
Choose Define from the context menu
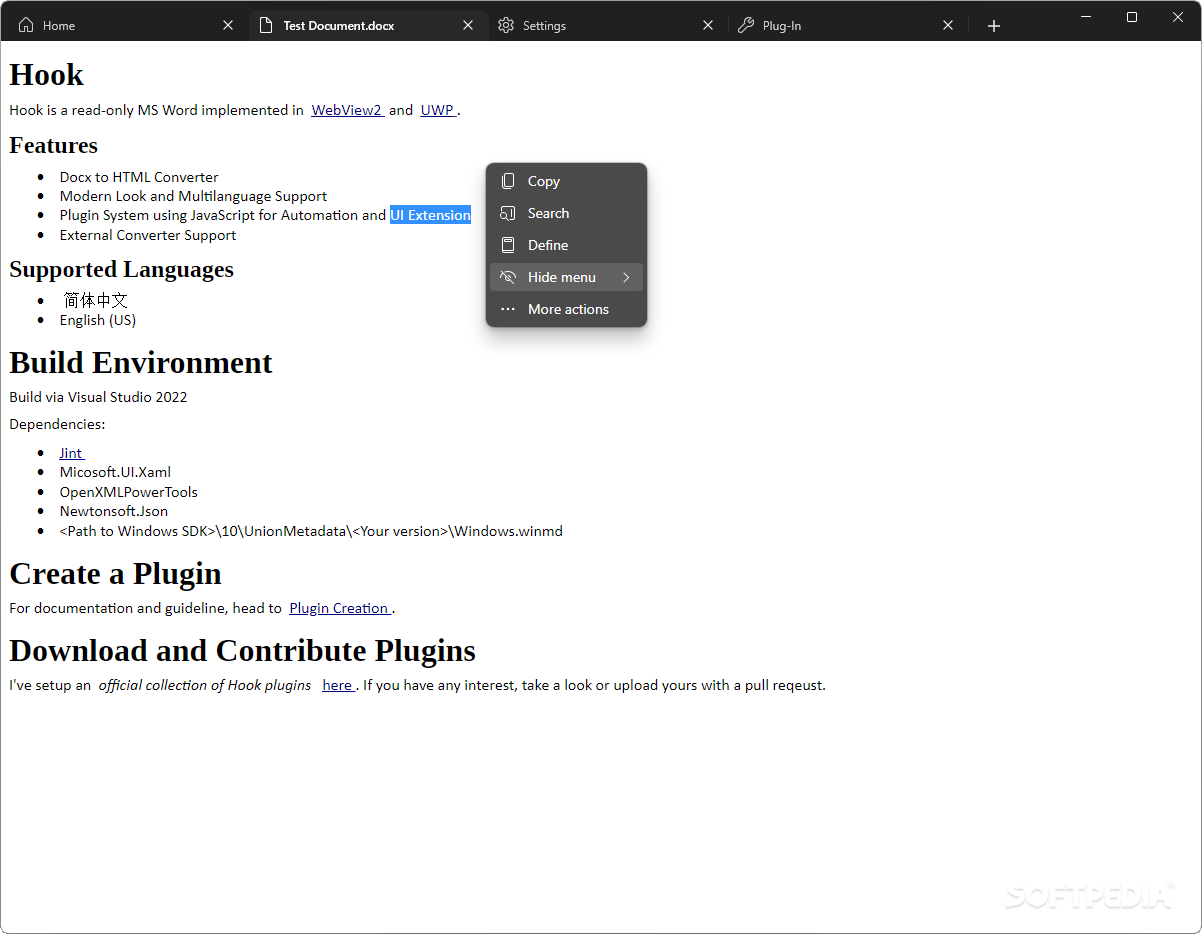(566, 245)
